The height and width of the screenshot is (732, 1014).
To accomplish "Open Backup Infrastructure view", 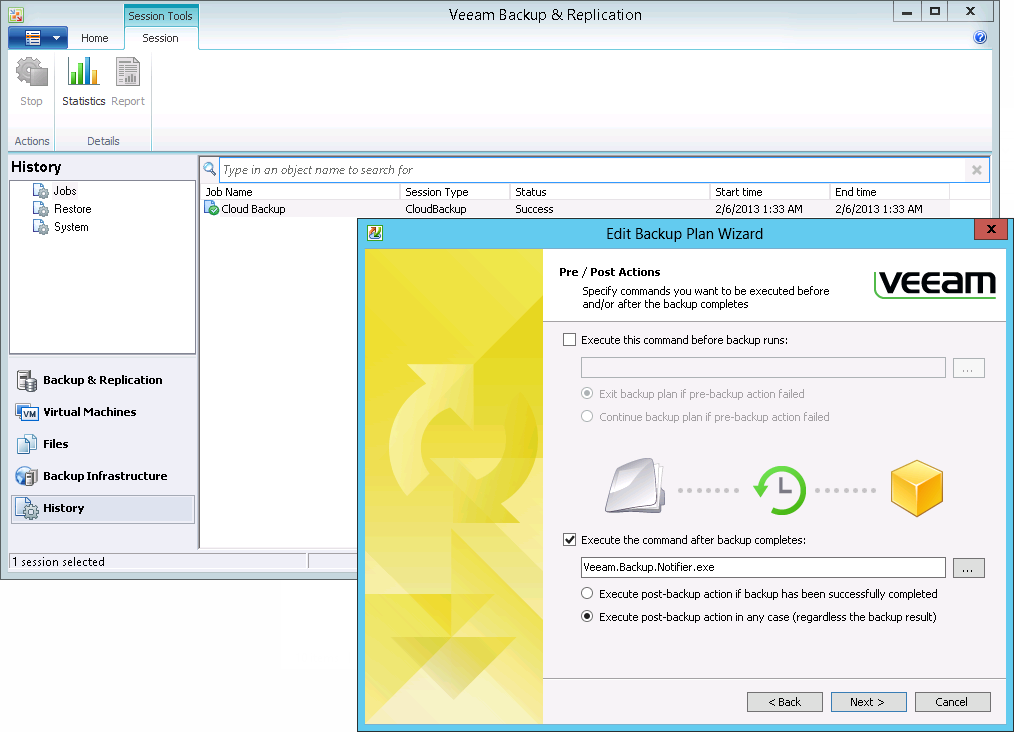I will point(102,476).
